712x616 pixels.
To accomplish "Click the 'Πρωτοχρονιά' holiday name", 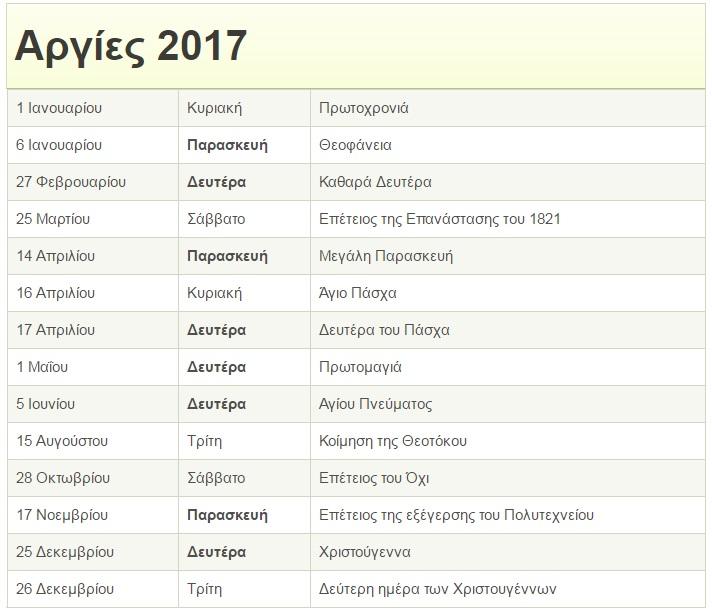I will (x=363, y=108).
